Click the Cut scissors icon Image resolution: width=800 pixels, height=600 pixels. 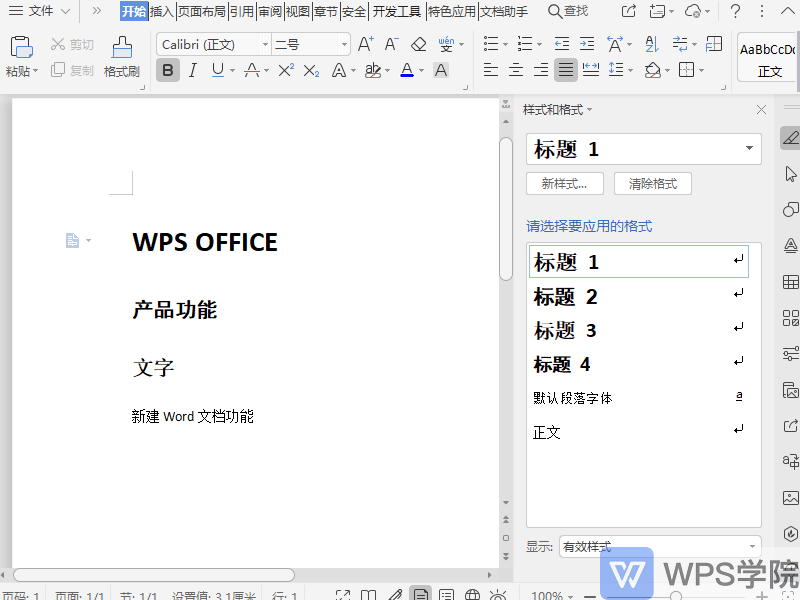(57, 44)
